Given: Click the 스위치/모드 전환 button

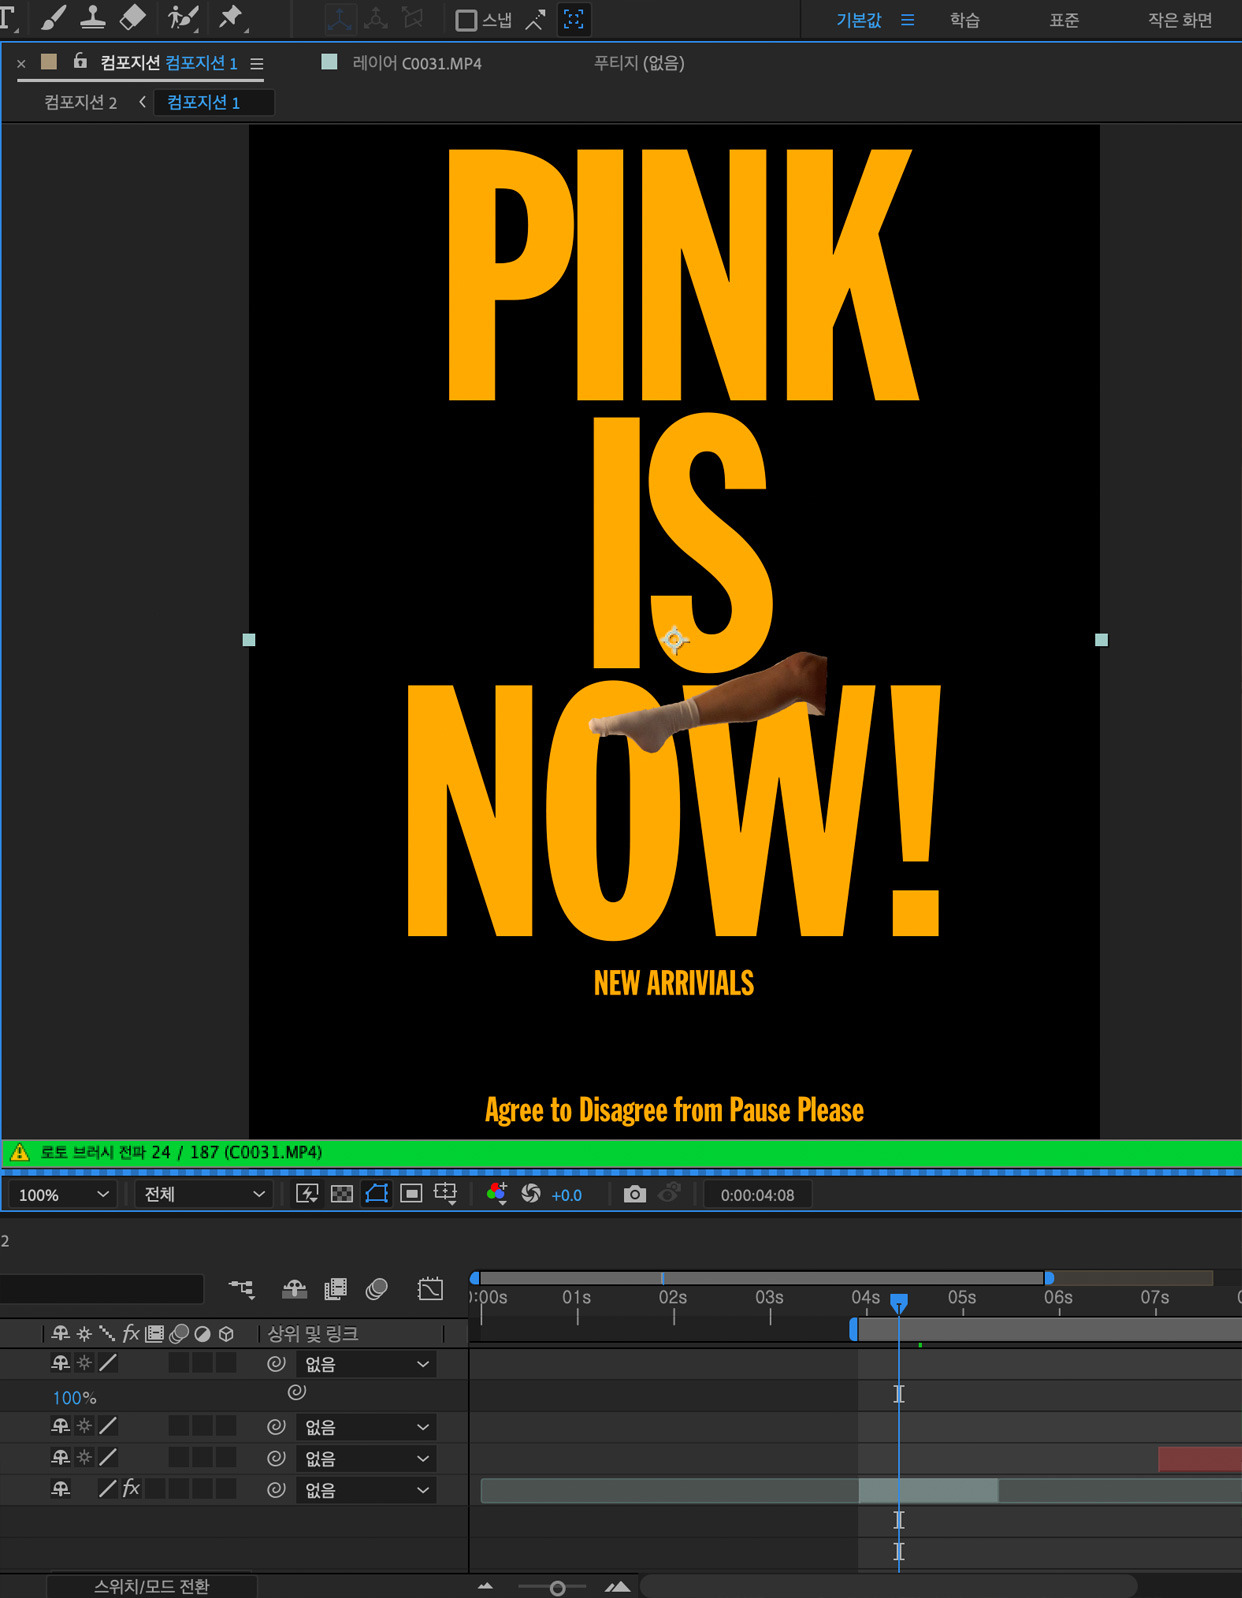Looking at the screenshot, I should pos(152,1586).
